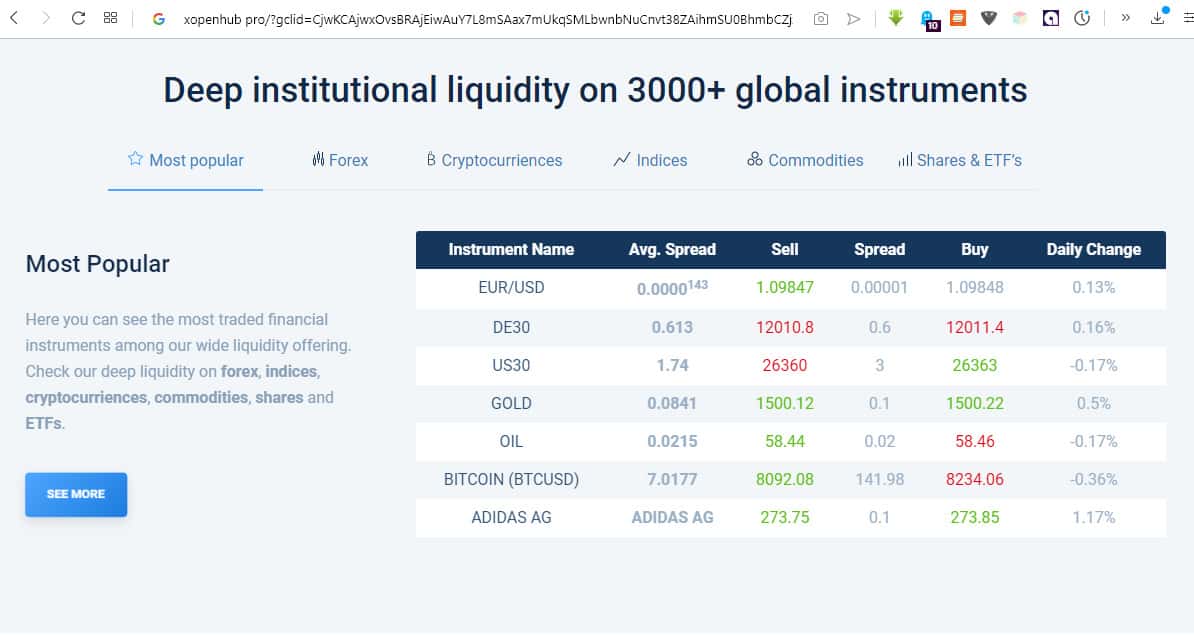Viewport: 1194px width, 635px height.
Task: Open the green download arrow extension
Action: coord(896,18)
